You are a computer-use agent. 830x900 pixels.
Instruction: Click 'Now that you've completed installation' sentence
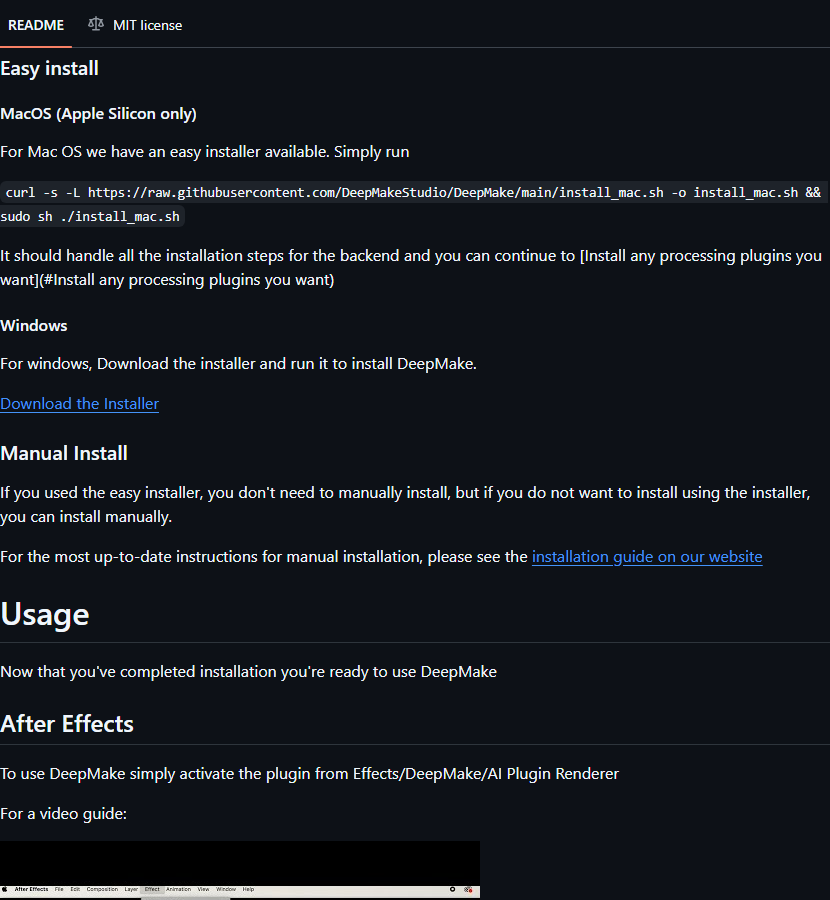(249, 672)
